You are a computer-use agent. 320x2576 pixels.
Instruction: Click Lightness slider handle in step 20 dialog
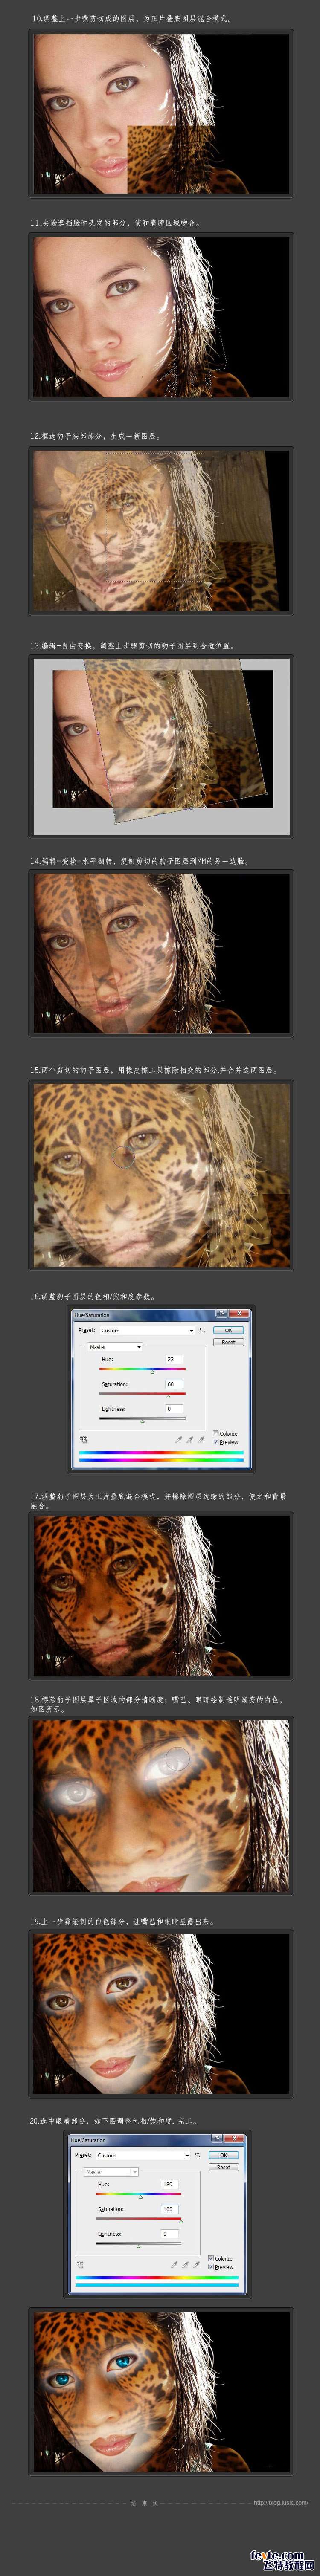click(138, 2247)
